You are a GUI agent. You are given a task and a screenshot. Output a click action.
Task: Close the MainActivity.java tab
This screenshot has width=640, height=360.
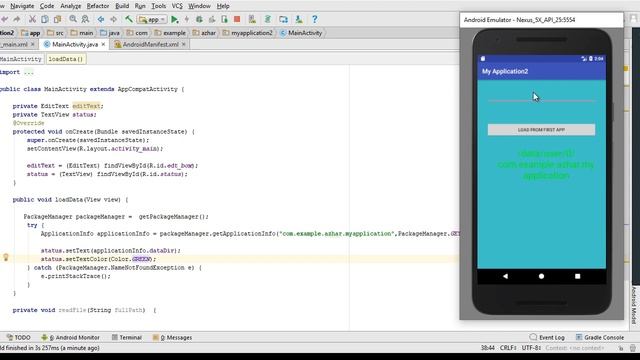click(x=103, y=44)
